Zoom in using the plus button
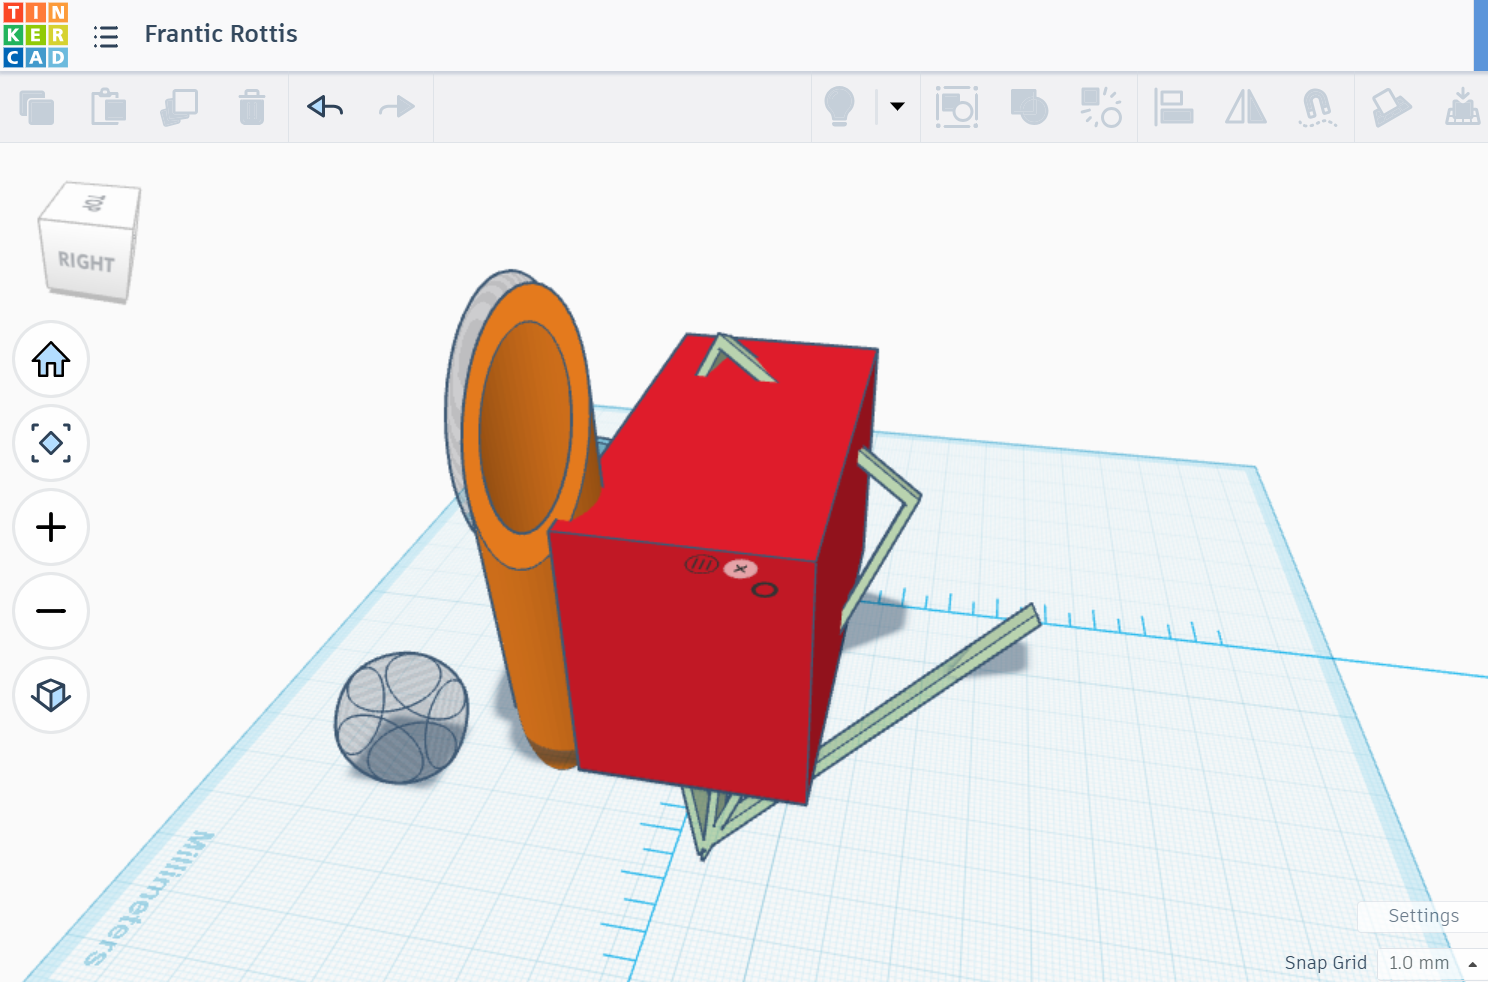 click(x=51, y=527)
